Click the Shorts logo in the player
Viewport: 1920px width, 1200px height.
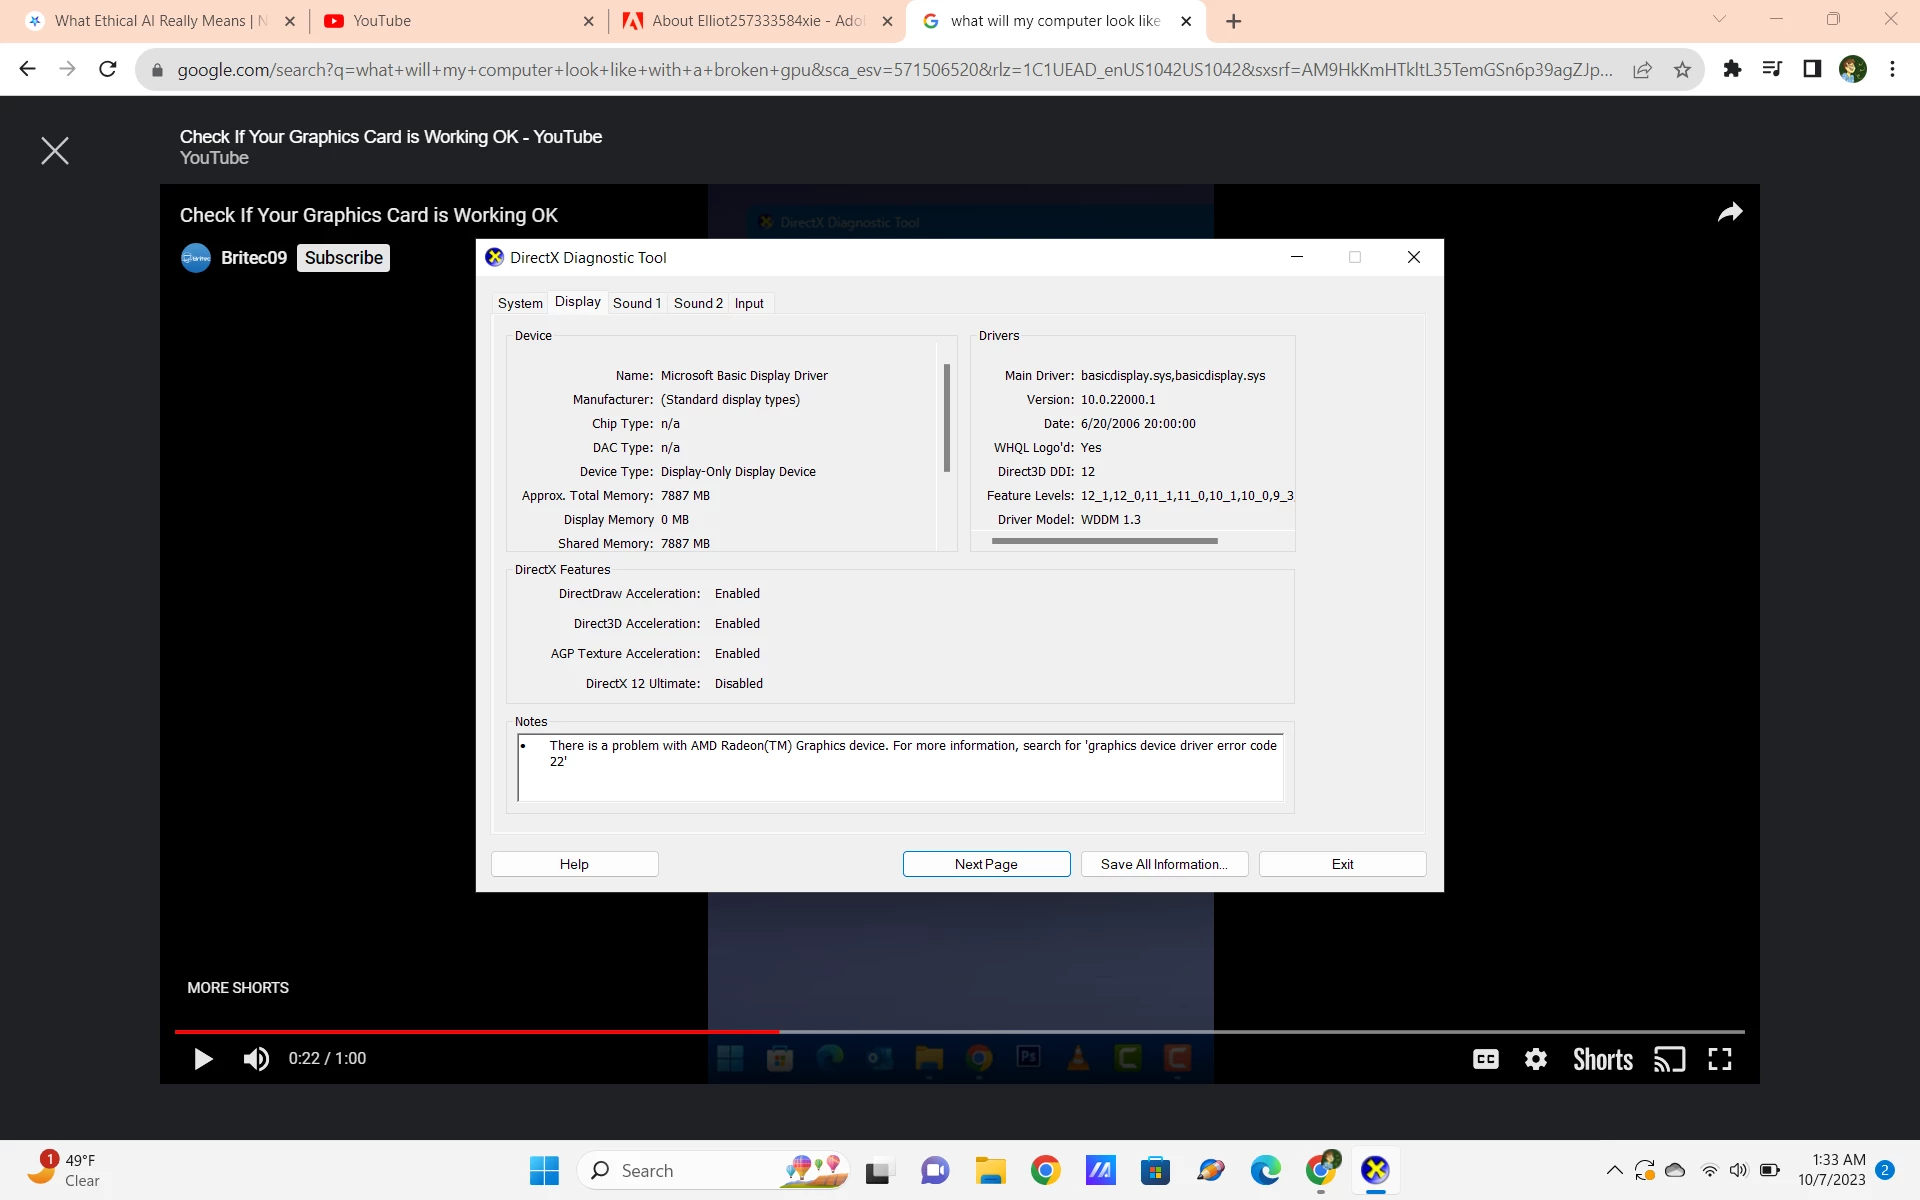click(x=1602, y=1059)
